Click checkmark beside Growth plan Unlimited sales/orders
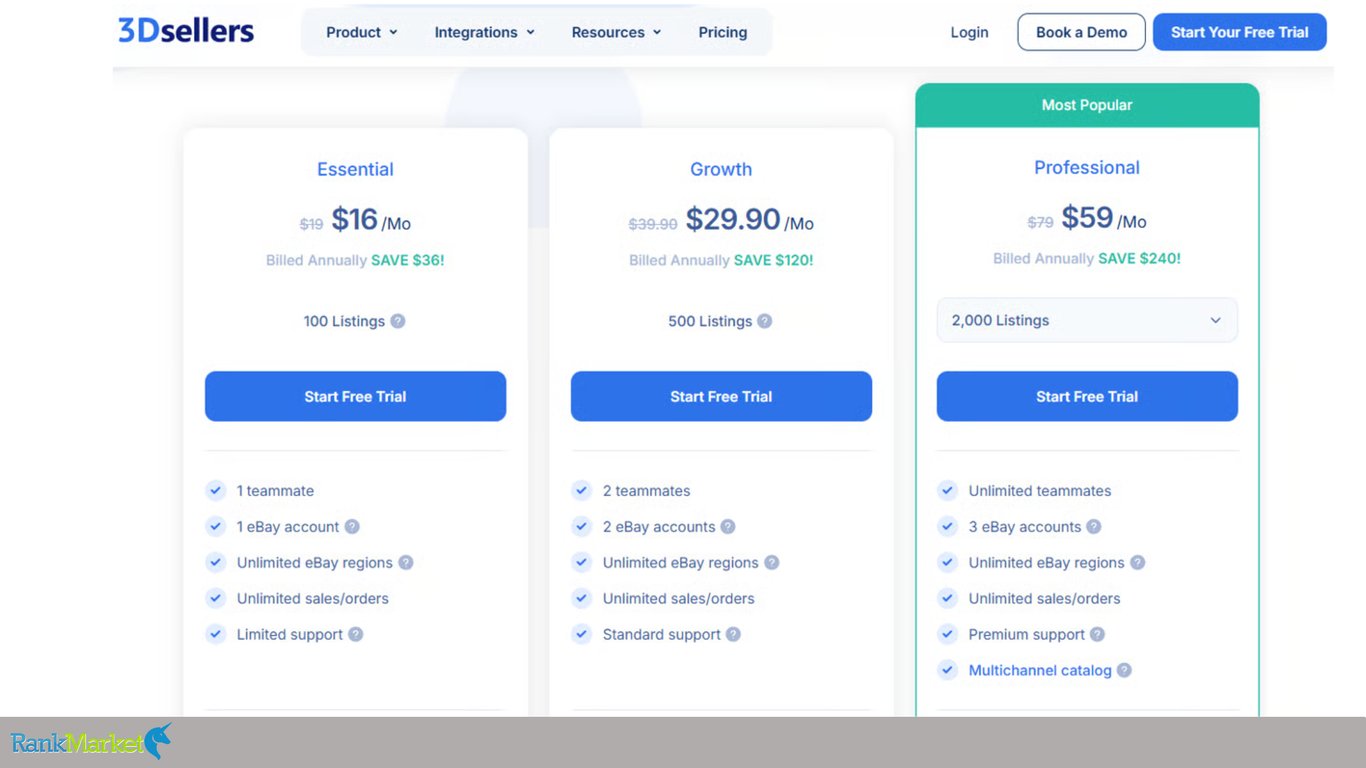The width and height of the screenshot is (1366, 768). pyautogui.click(x=582, y=598)
